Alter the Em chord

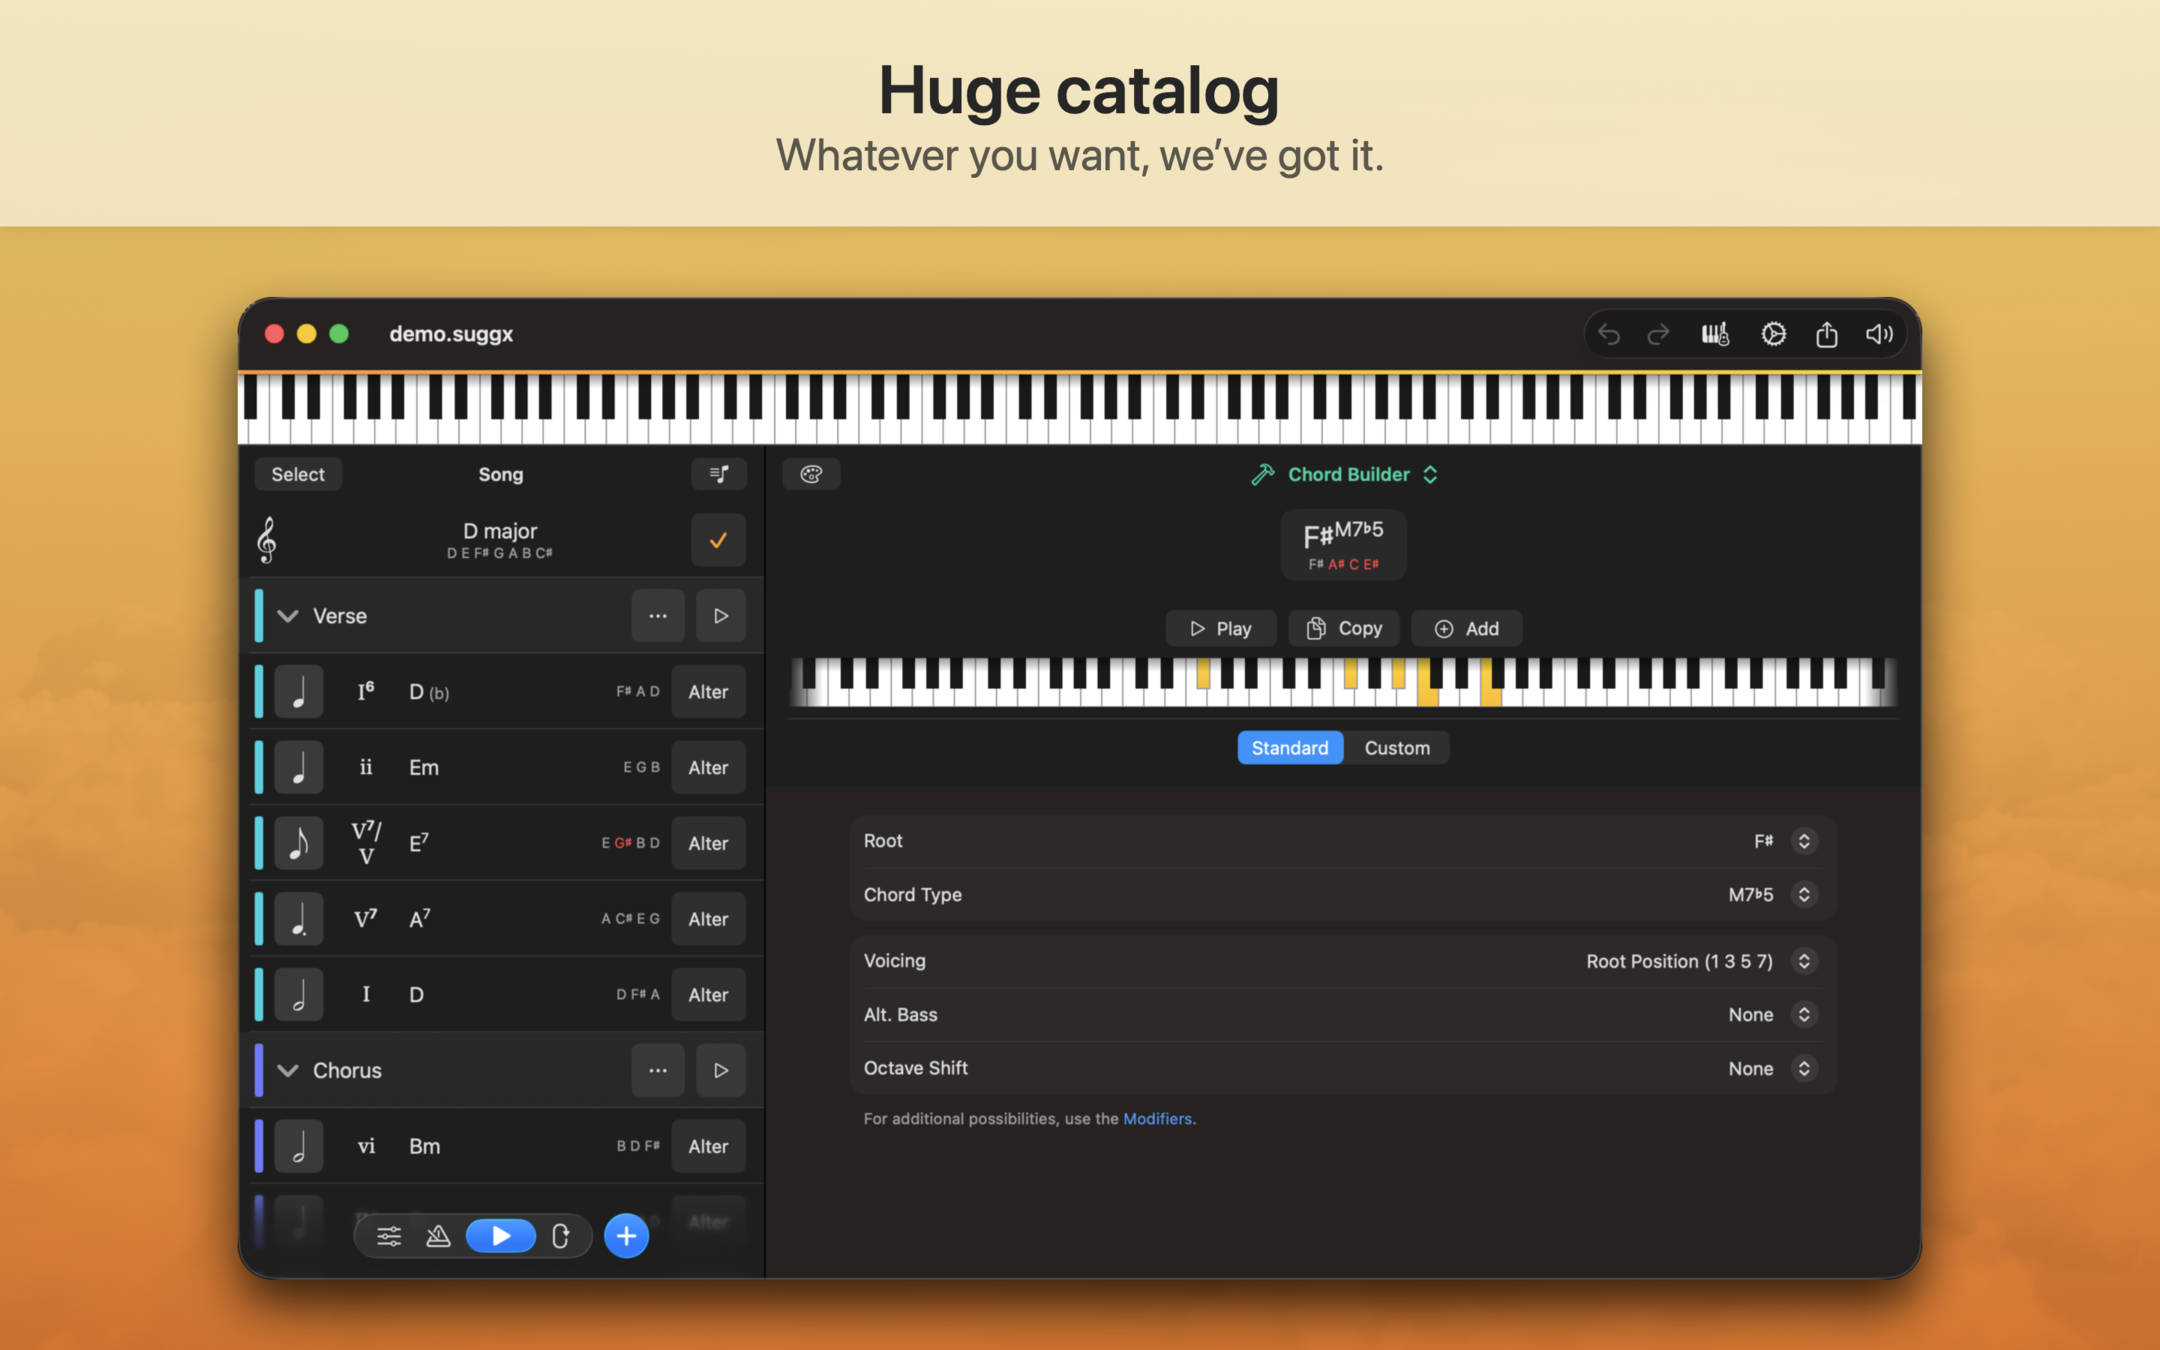pyautogui.click(x=708, y=768)
